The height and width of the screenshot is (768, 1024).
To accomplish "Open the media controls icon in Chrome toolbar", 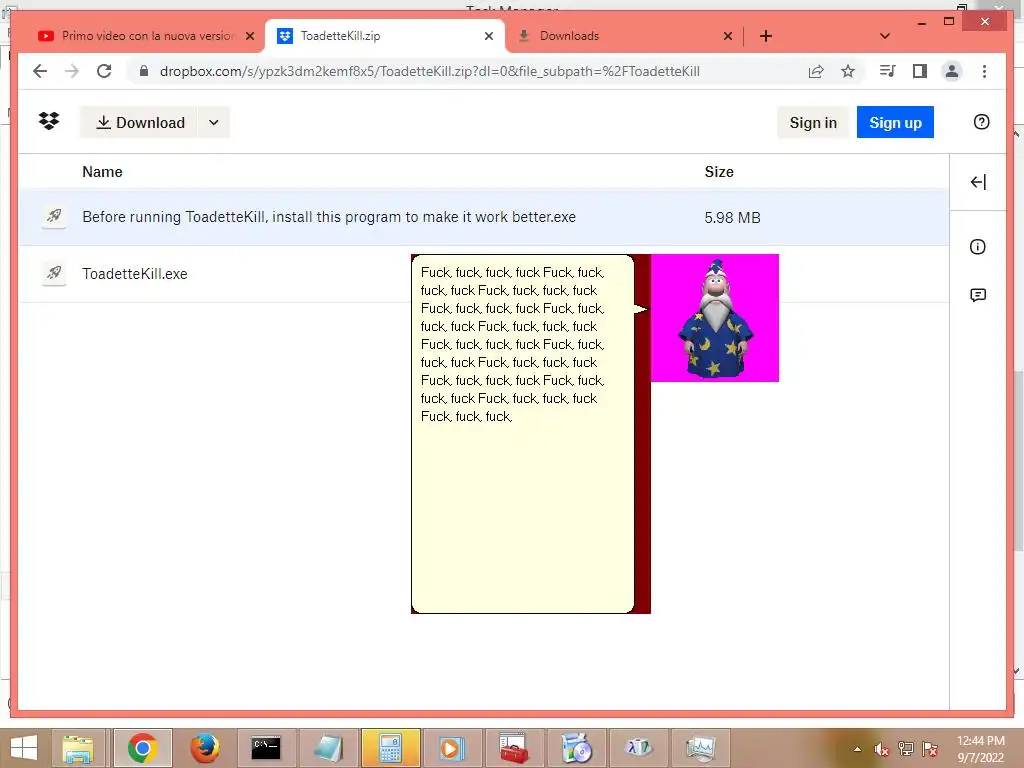I will pyautogui.click(x=887, y=71).
